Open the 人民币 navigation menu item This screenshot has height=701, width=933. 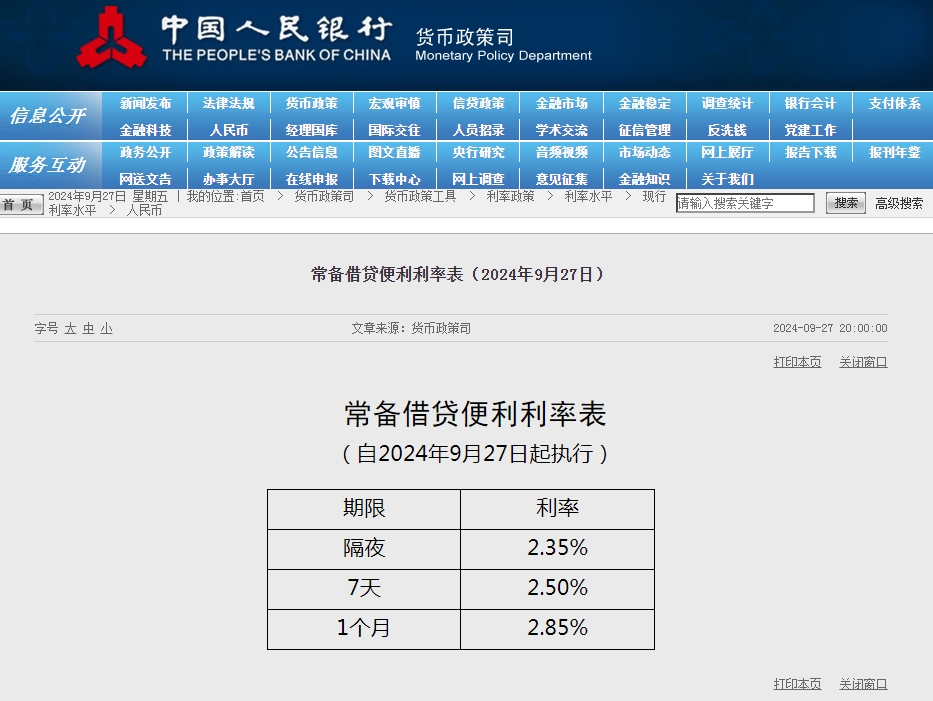[228, 130]
